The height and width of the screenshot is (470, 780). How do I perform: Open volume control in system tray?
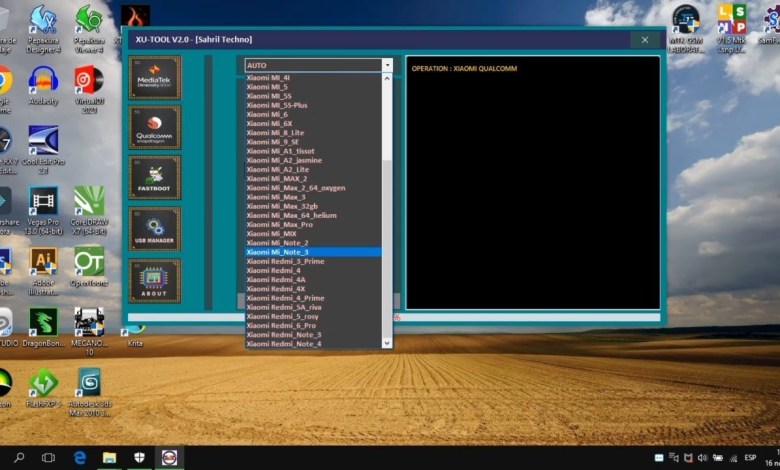(702, 458)
